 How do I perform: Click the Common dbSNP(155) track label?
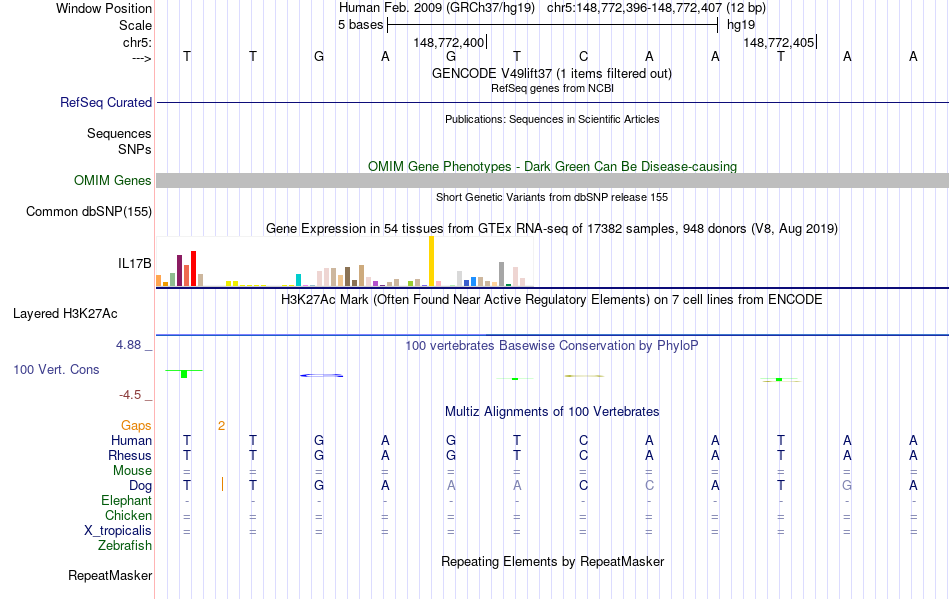[x=89, y=211]
